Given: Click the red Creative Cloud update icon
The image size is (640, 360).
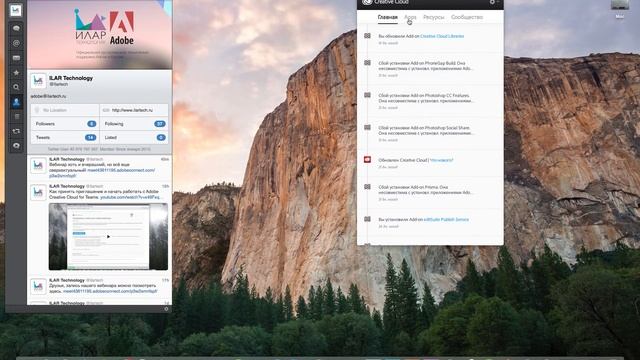Looking at the screenshot, I should tap(367, 160).
